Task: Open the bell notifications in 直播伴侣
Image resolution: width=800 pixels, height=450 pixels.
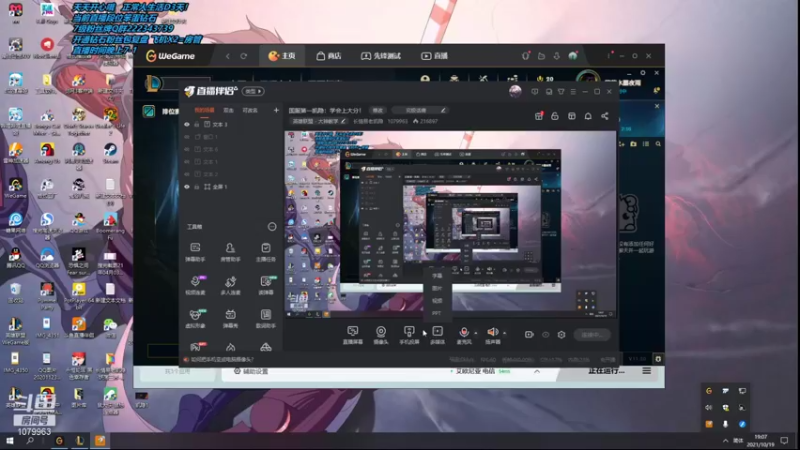Action: tap(588, 116)
